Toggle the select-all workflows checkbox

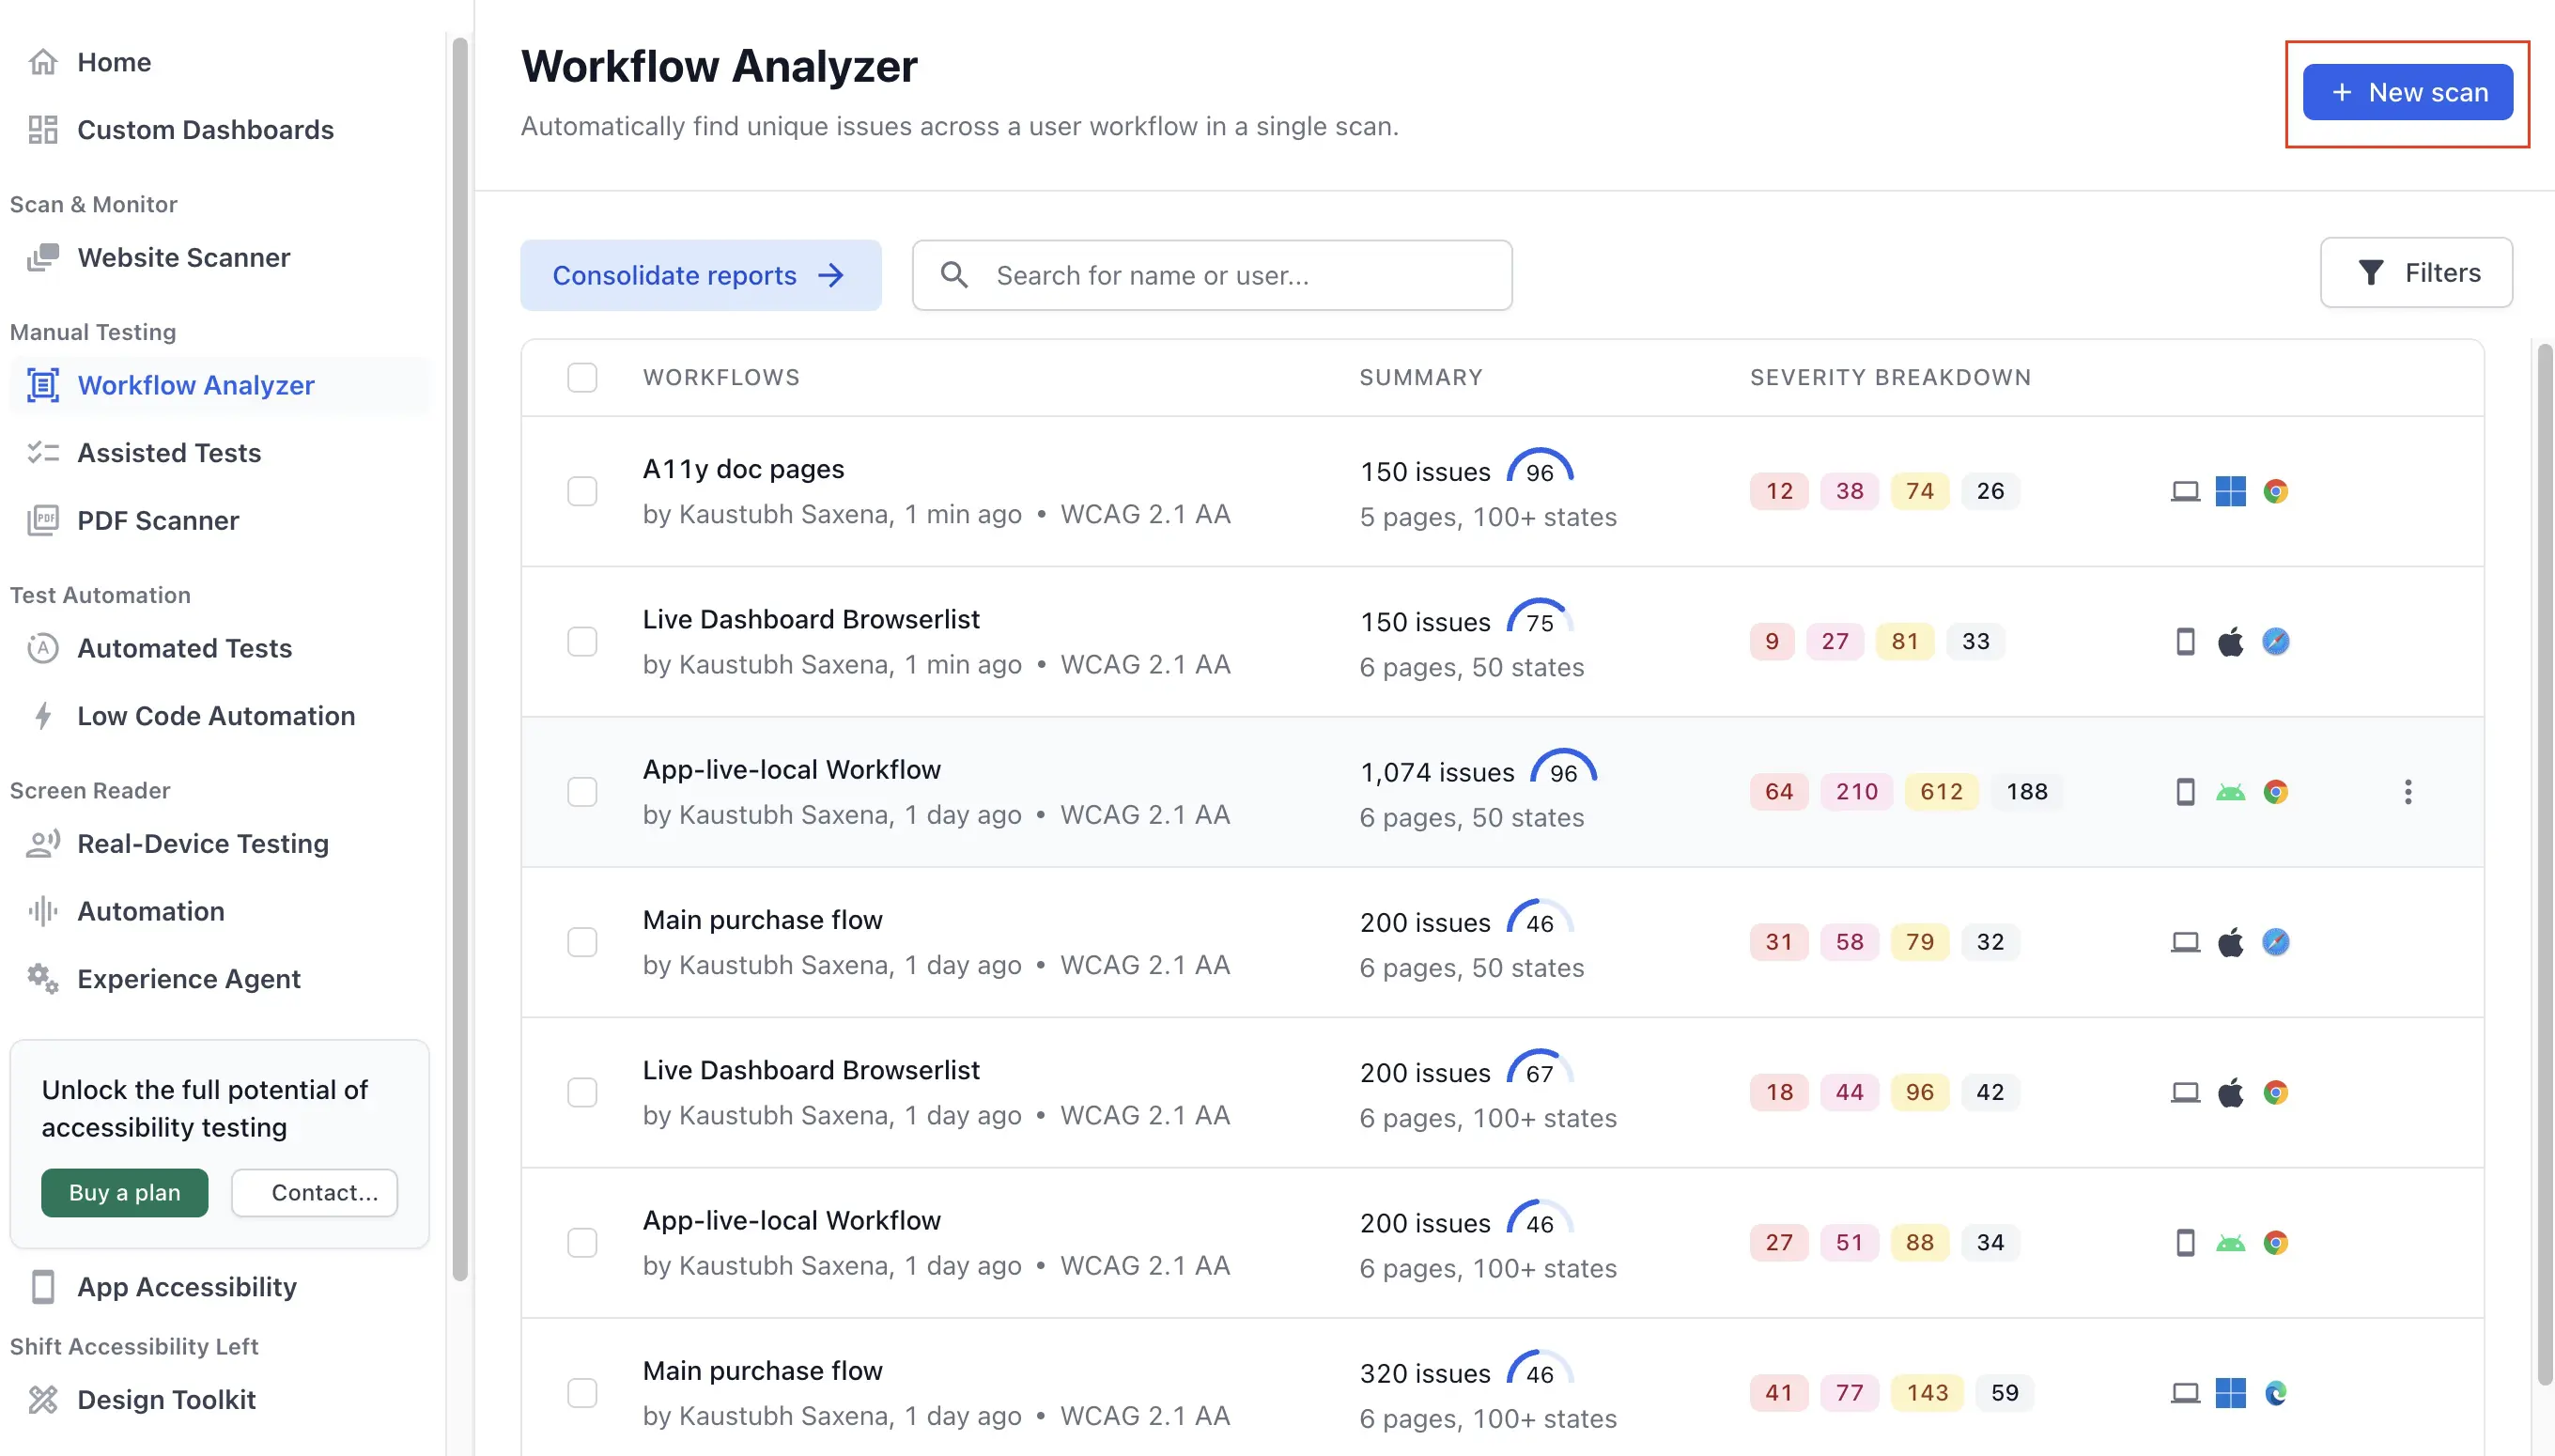pos(582,378)
